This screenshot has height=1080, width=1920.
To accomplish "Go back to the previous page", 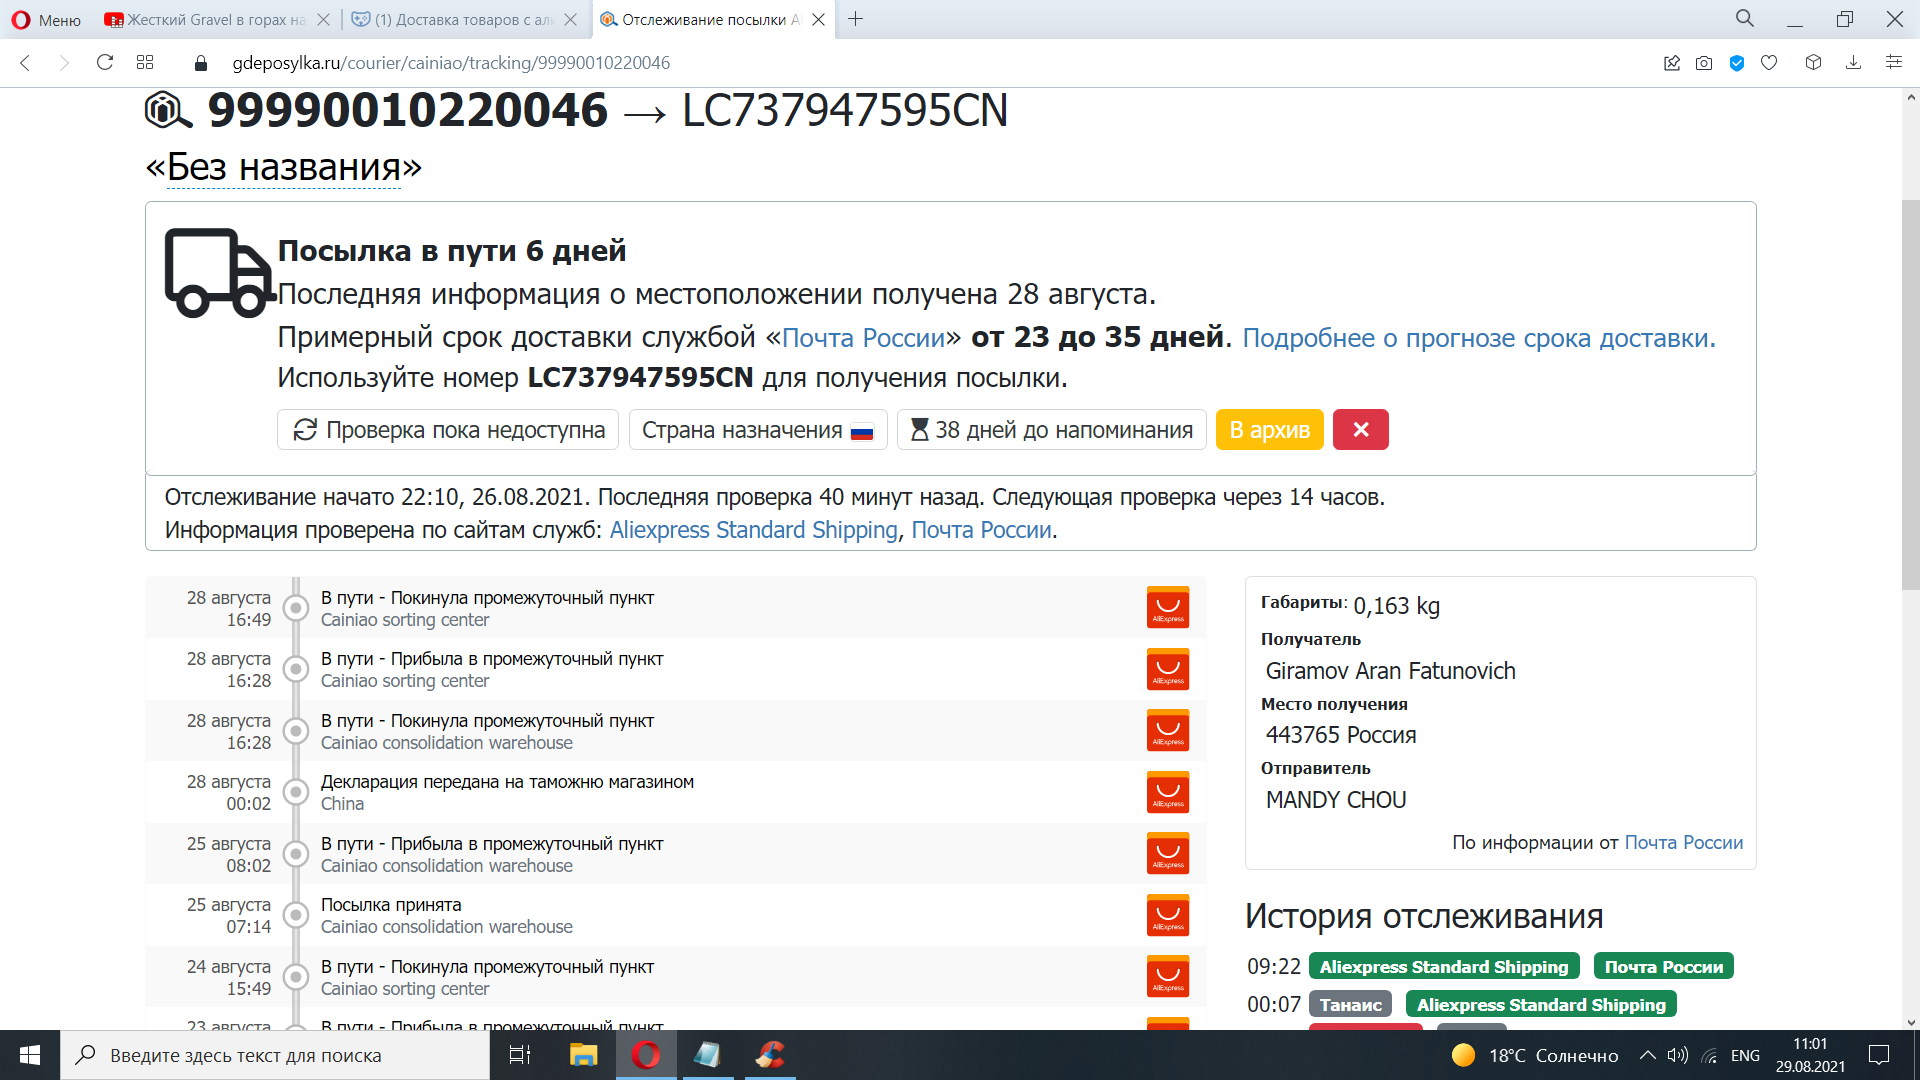I will 26,63.
